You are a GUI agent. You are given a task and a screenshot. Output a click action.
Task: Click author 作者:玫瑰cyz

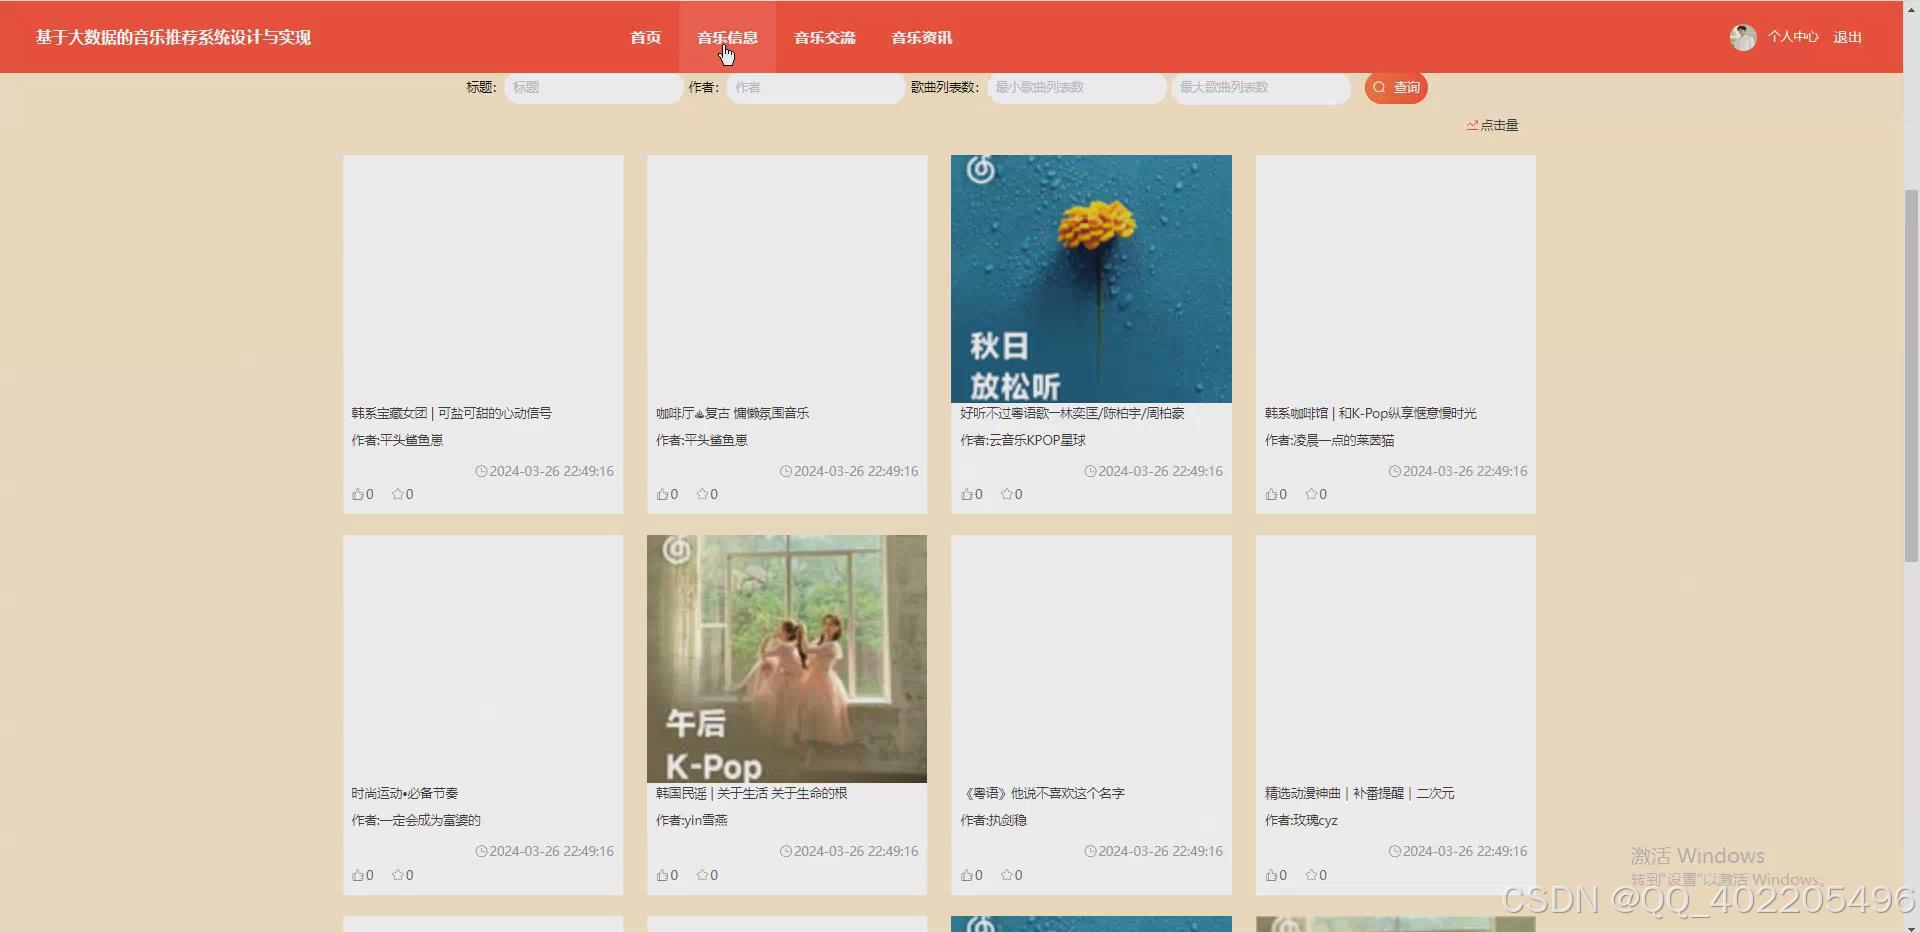[x=1300, y=820]
